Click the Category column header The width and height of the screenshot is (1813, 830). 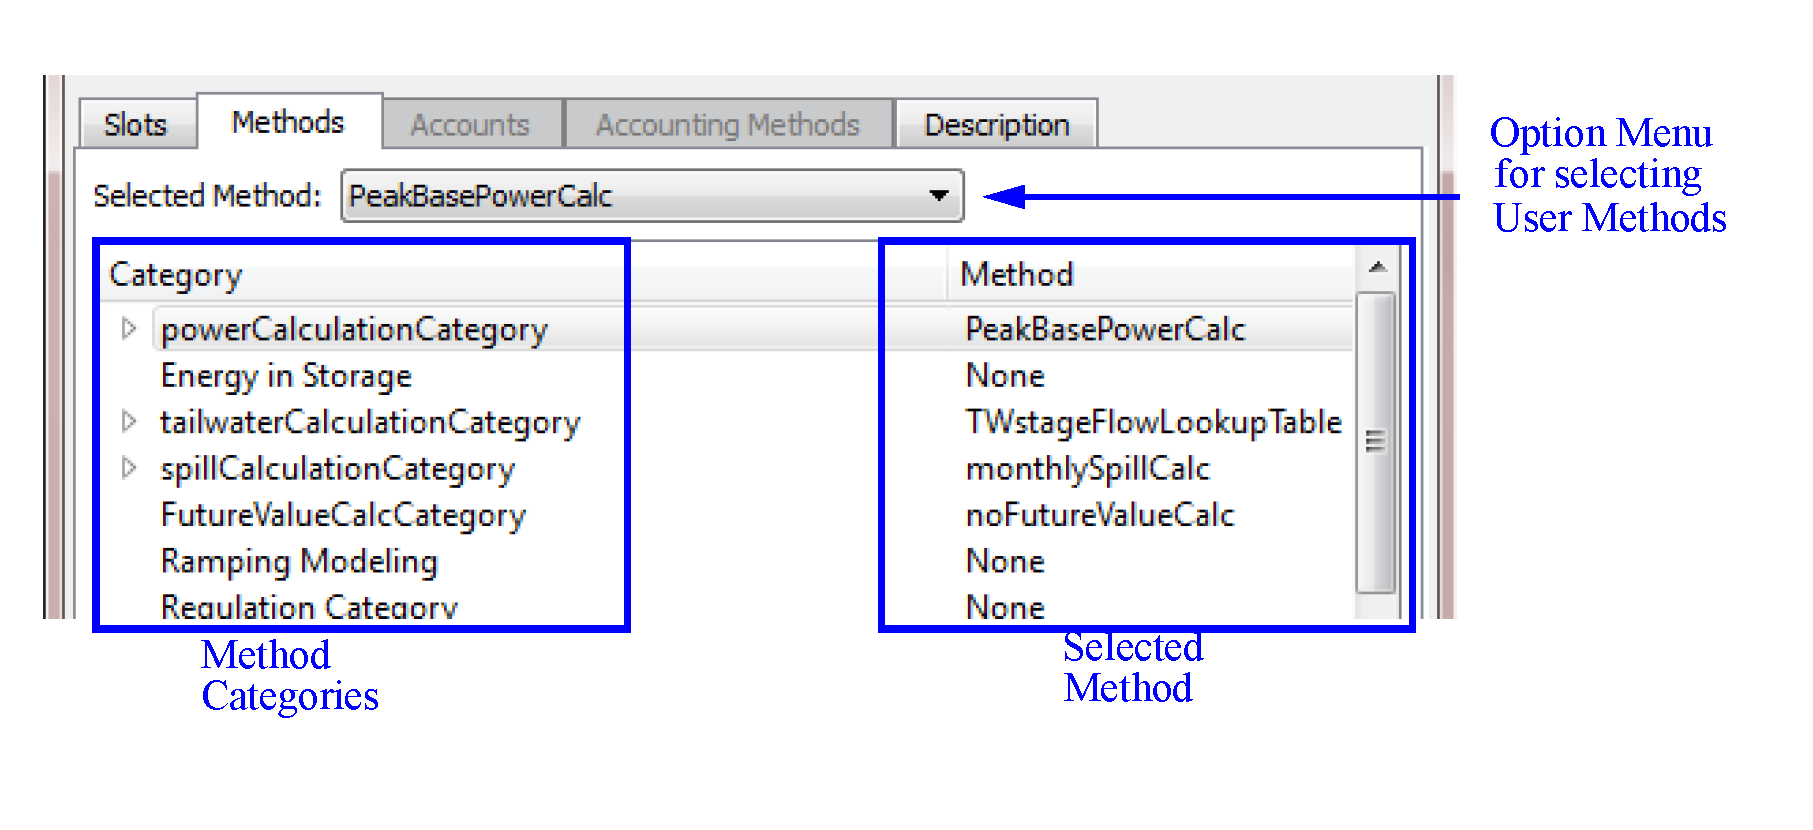tap(176, 274)
